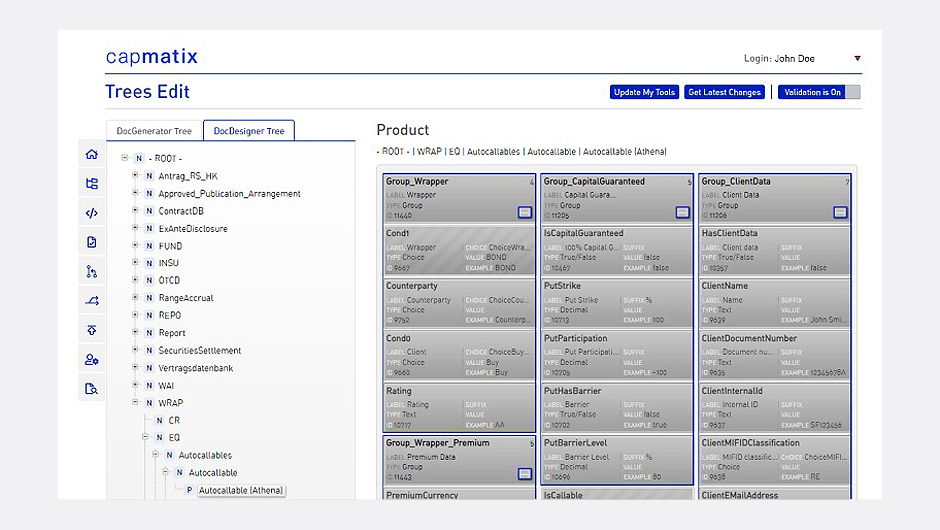Collapse the Autocallables tree node
Image resolution: width=940 pixels, height=530 pixels.
pyautogui.click(x=155, y=454)
